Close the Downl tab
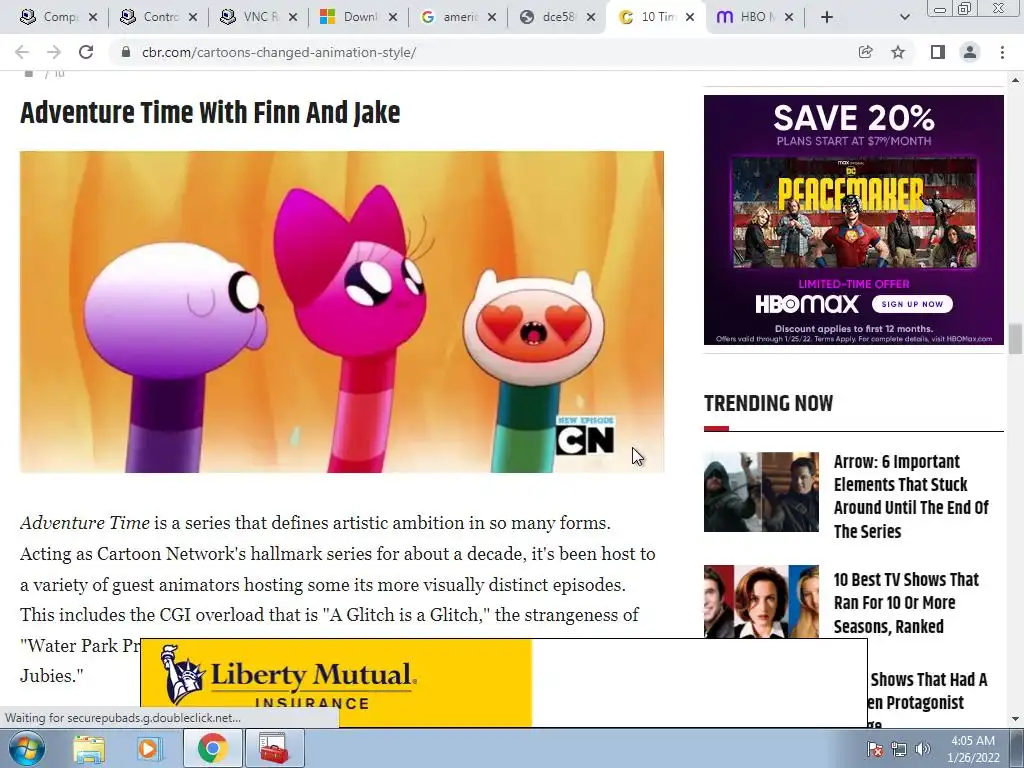The image size is (1024, 768). (392, 18)
